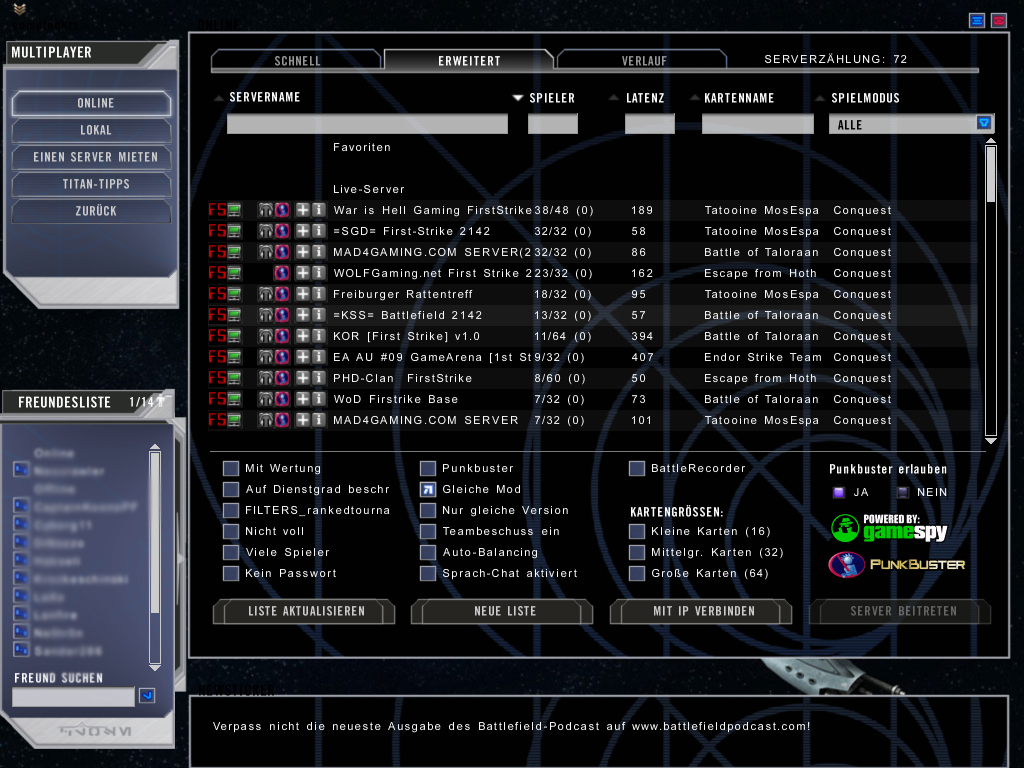
Task: Click server list scroll down arrow
Action: (x=991, y=441)
